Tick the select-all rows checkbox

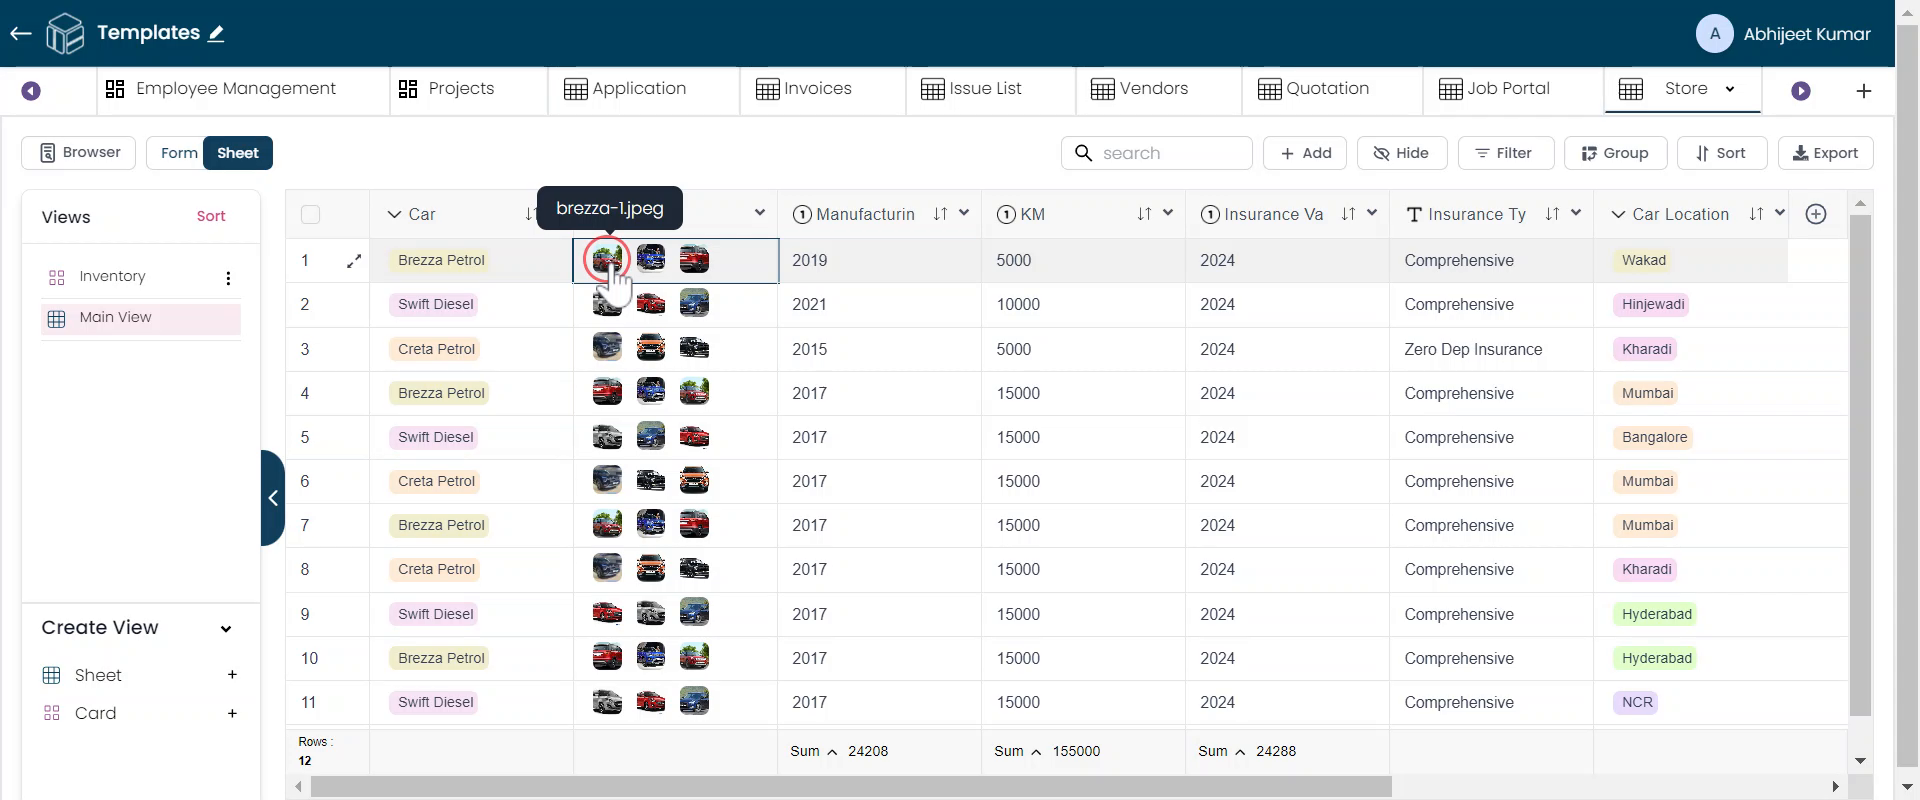coord(311,214)
